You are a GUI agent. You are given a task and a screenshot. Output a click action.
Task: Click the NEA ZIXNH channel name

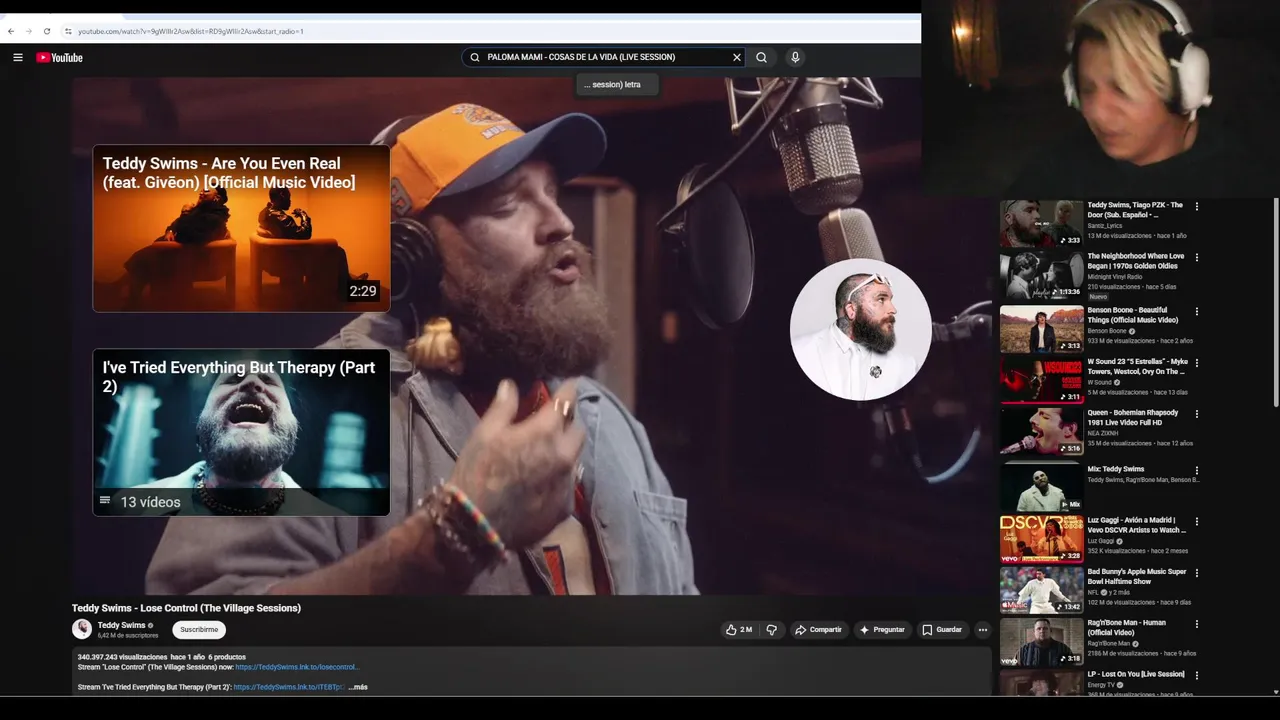point(1103,433)
